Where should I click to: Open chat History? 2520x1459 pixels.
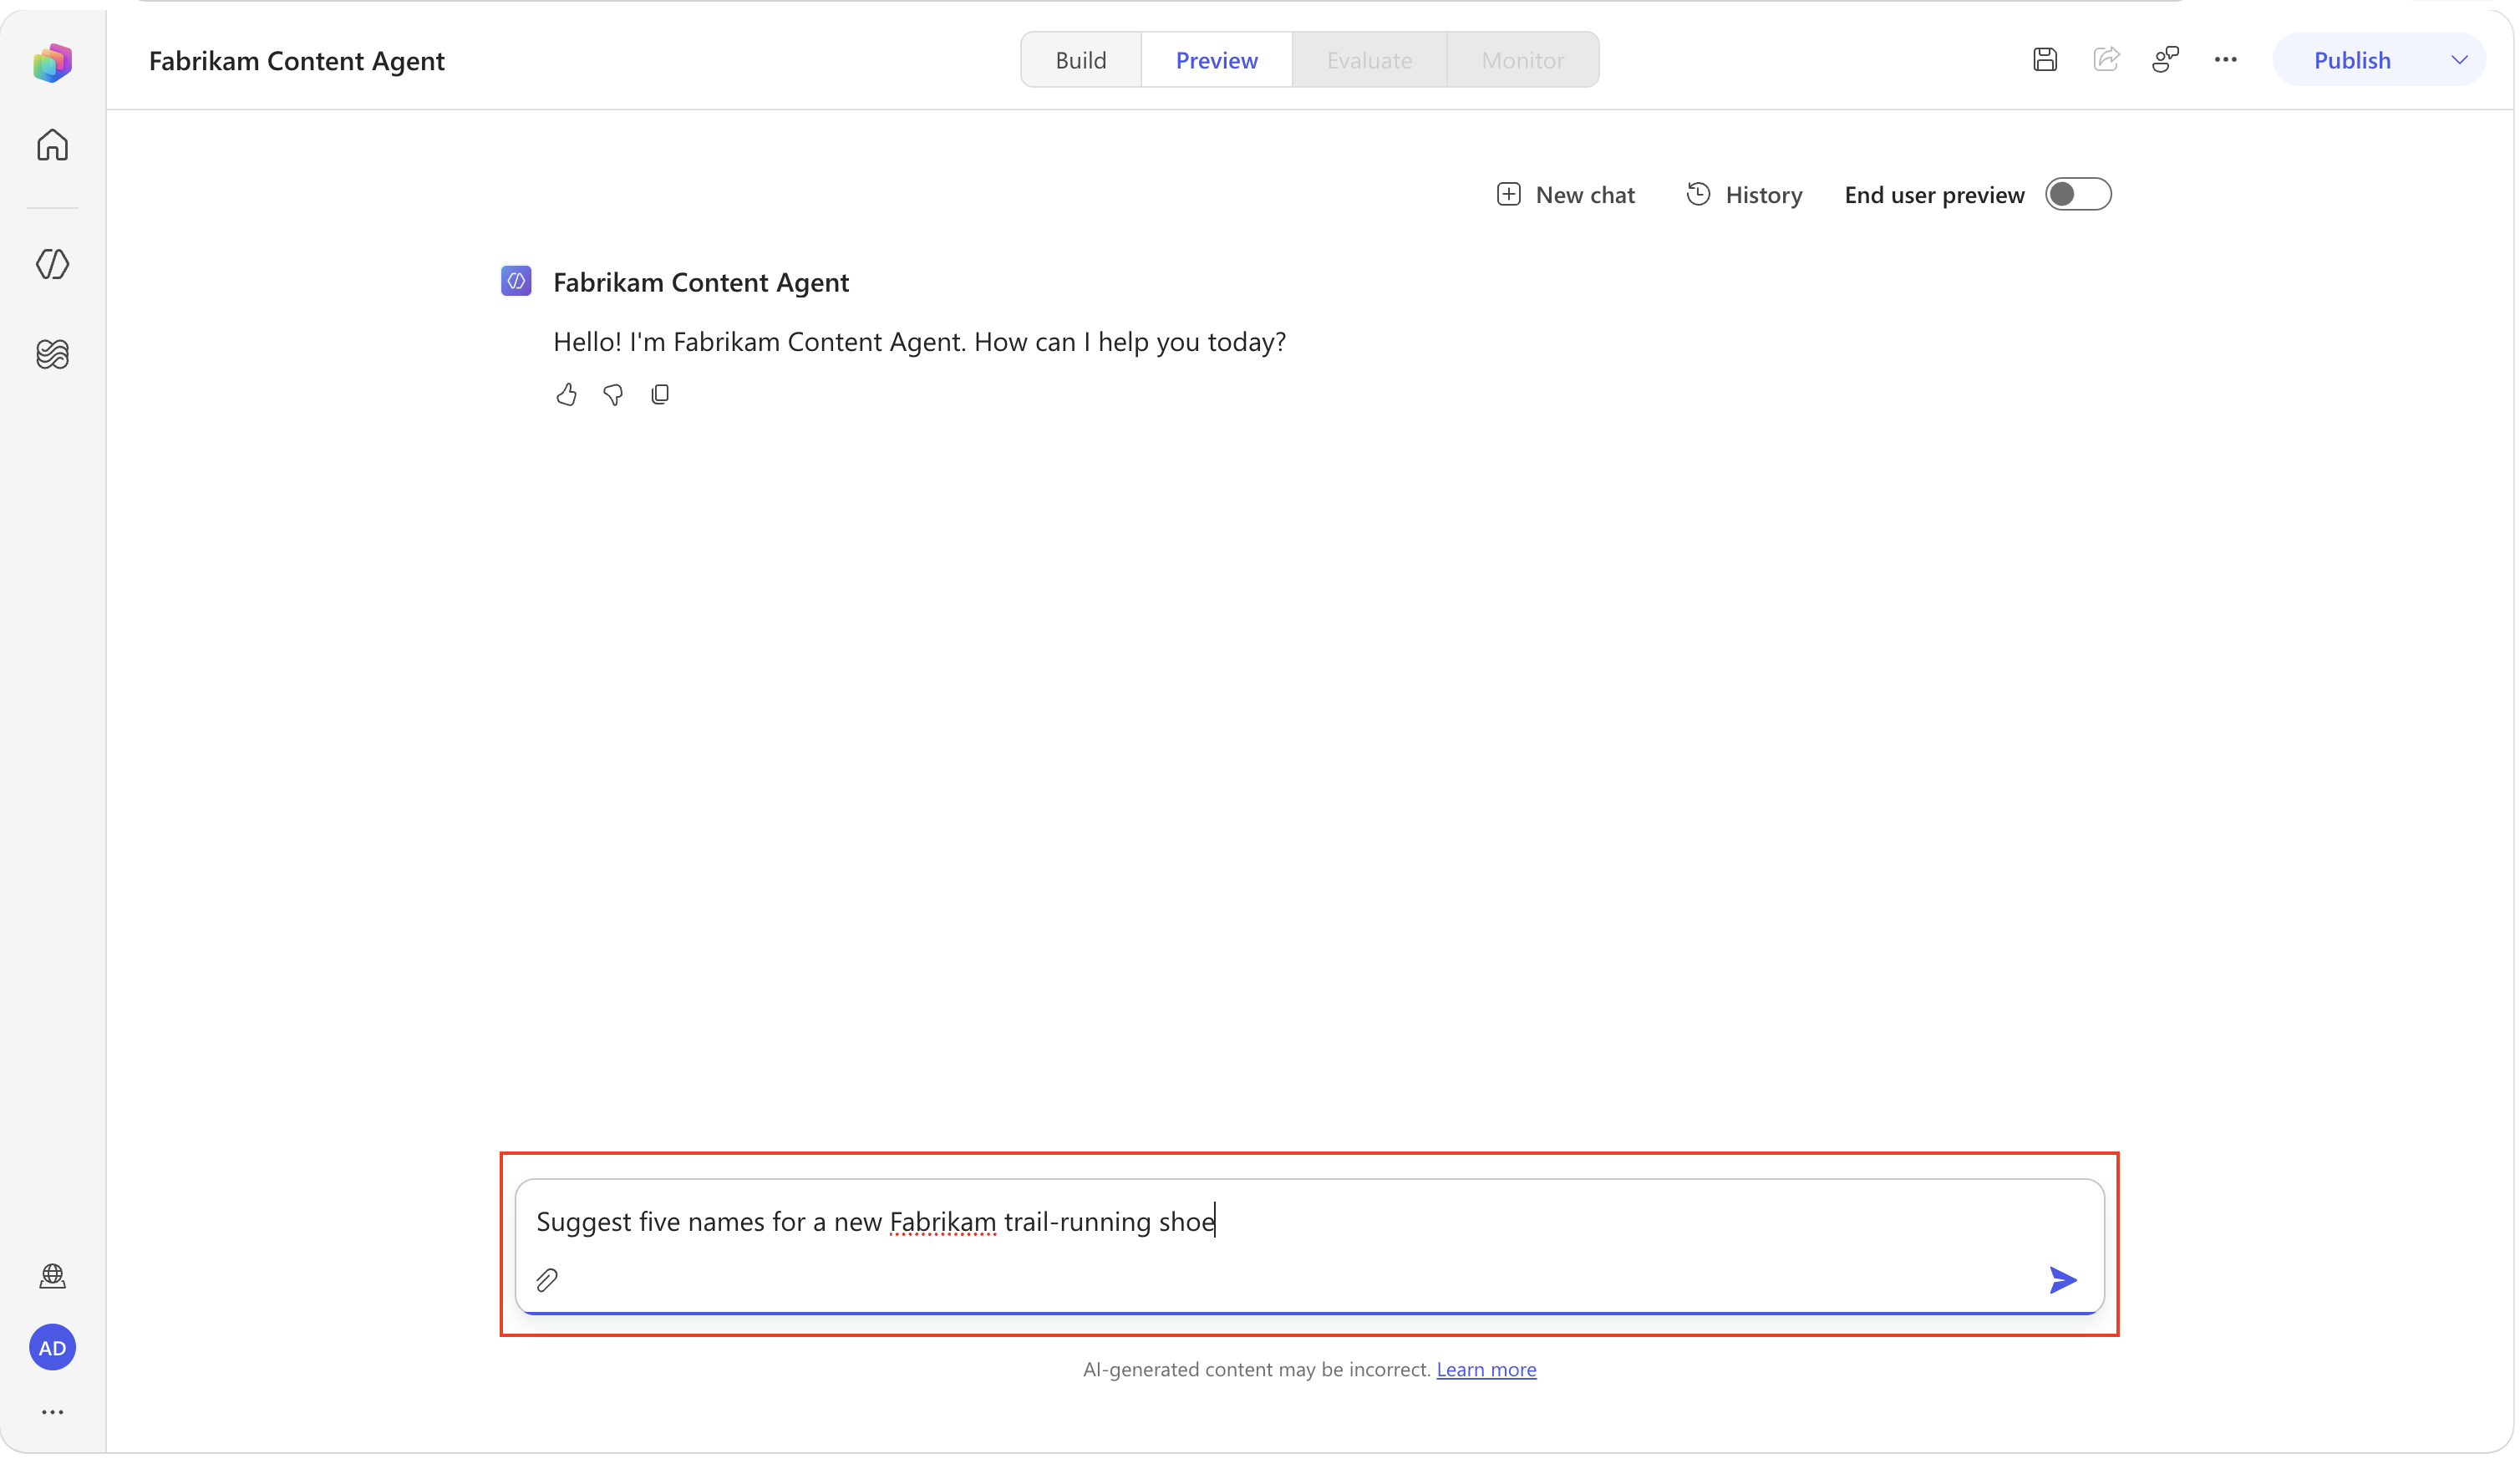(x=1744, y=194)
